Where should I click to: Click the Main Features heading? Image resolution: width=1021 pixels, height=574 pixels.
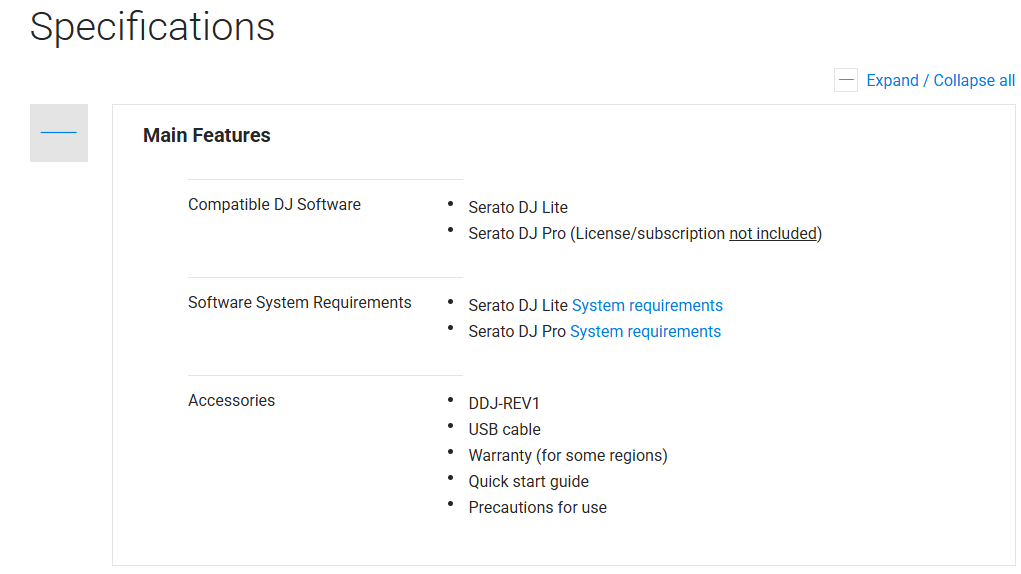click(207, 136)
